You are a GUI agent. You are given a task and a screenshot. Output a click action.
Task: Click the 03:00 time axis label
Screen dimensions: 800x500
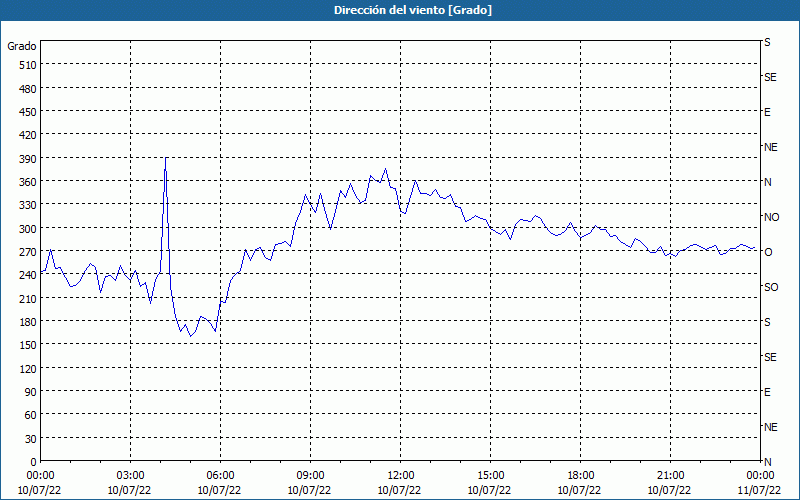131,476
